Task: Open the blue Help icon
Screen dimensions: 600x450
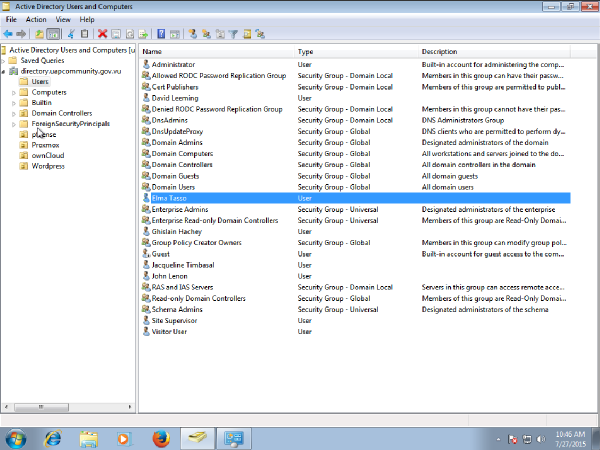Action: (x=161, y=34)
